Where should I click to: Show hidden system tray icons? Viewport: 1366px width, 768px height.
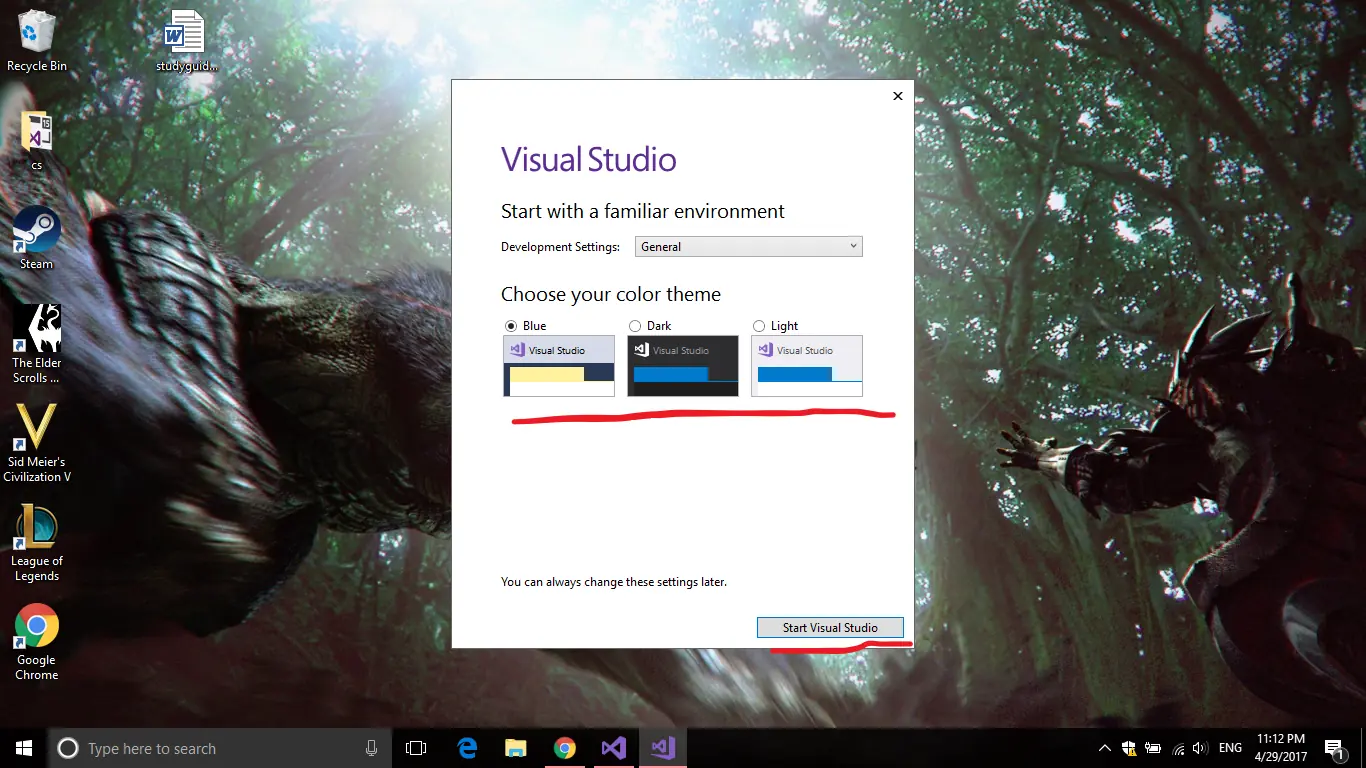pos(1105,748)
